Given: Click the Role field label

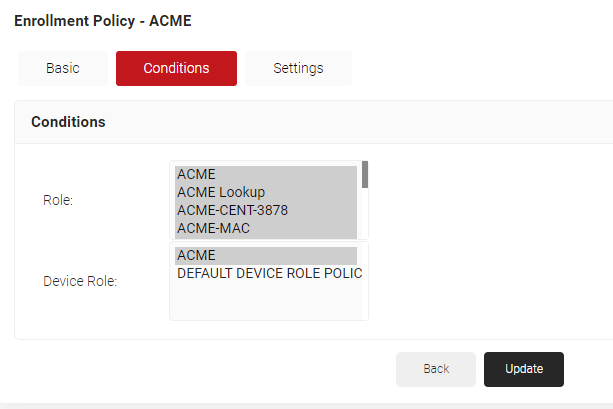Looking at the screenshot, I should [58, 200].
